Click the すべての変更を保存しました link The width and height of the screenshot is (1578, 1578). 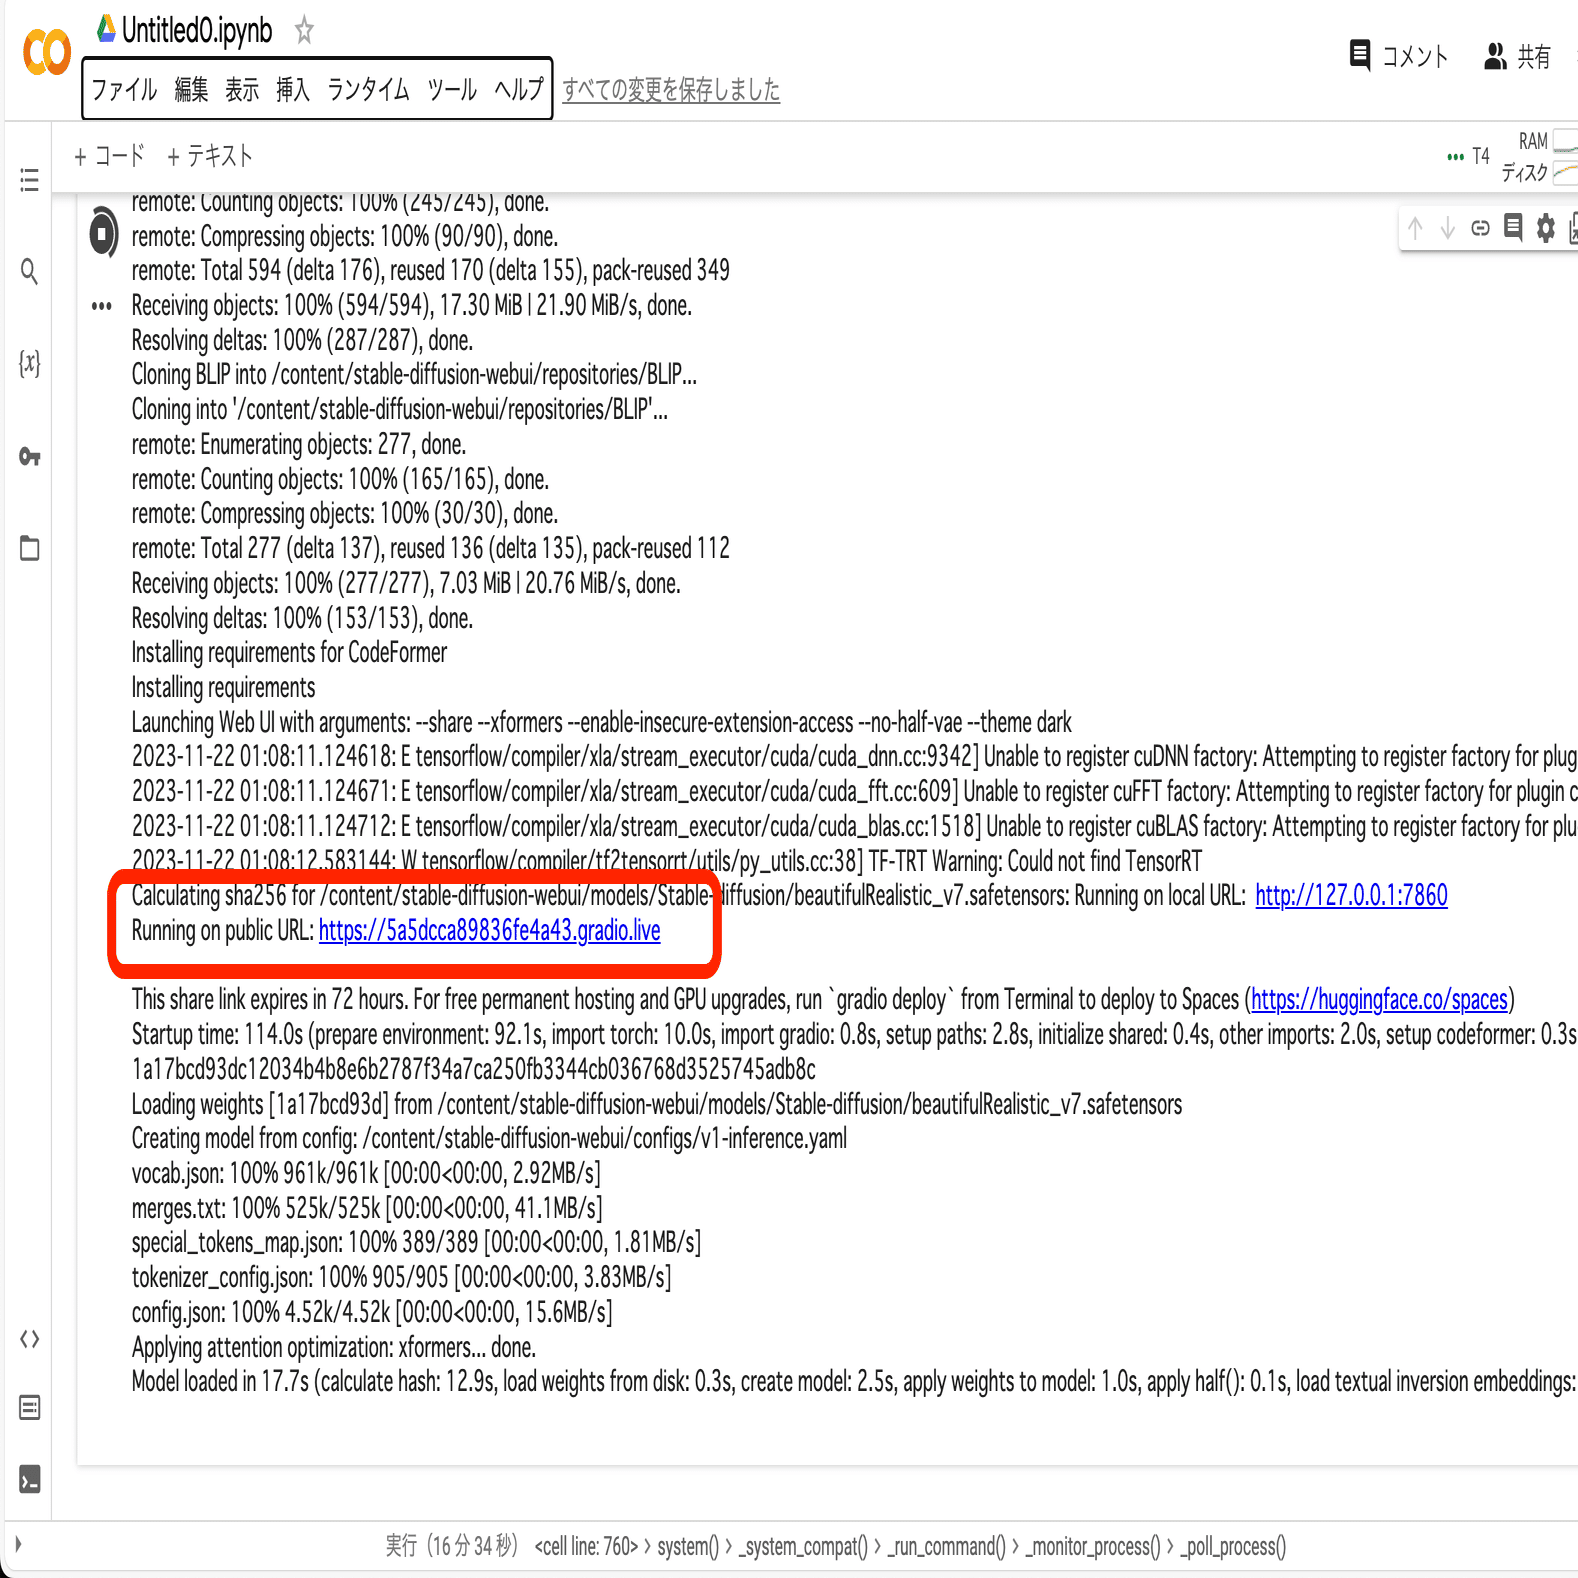coord(671,90)
